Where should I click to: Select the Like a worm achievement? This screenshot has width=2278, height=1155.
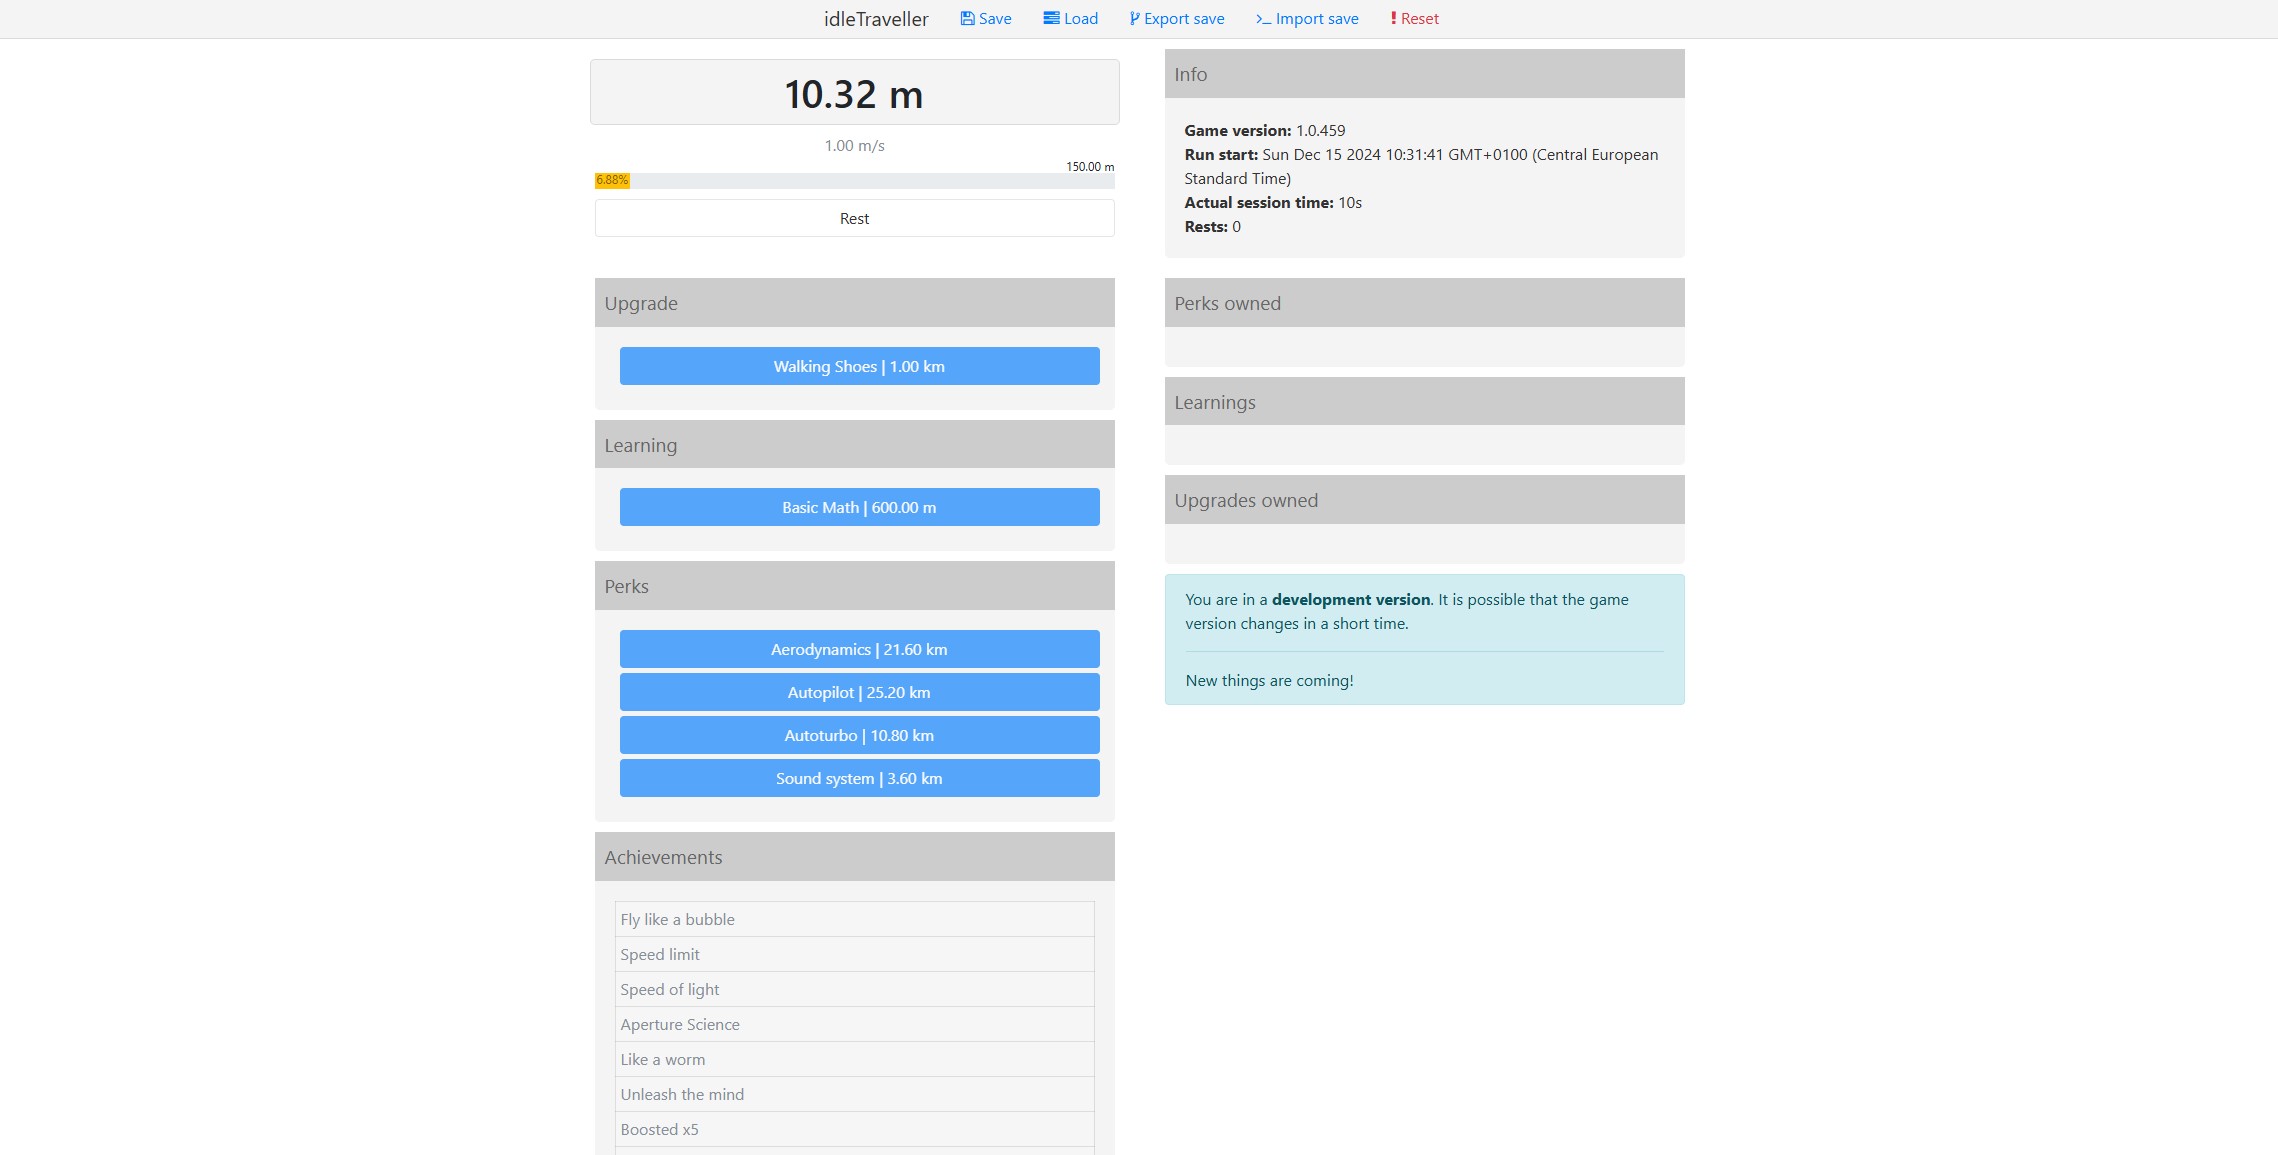tap(855, 1059)
